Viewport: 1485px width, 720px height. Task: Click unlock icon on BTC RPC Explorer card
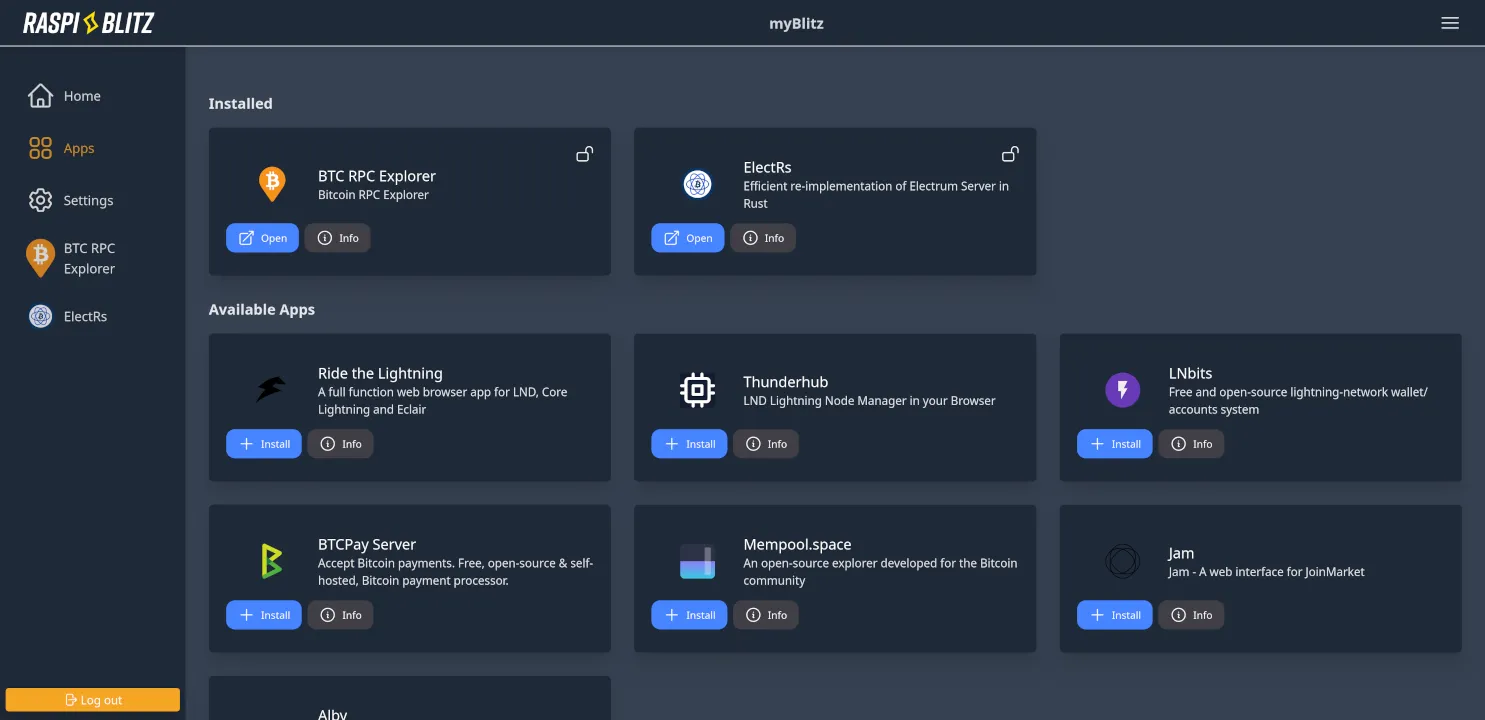point(585,154)
